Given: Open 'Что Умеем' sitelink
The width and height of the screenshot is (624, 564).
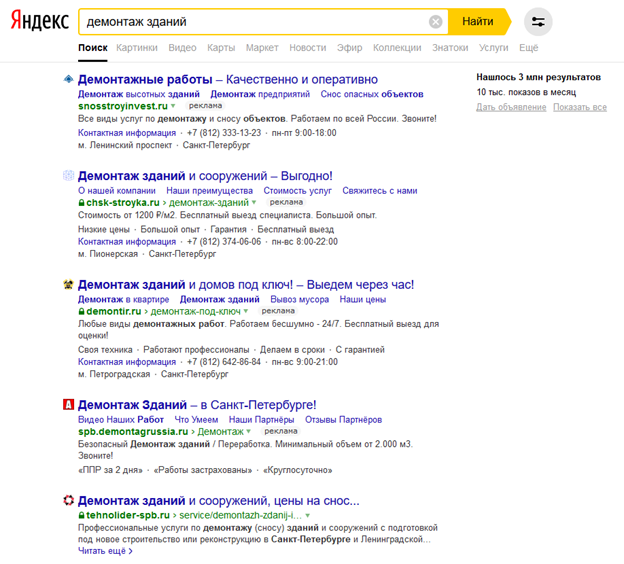Looking at the screenshot, I should coord(196,420).
